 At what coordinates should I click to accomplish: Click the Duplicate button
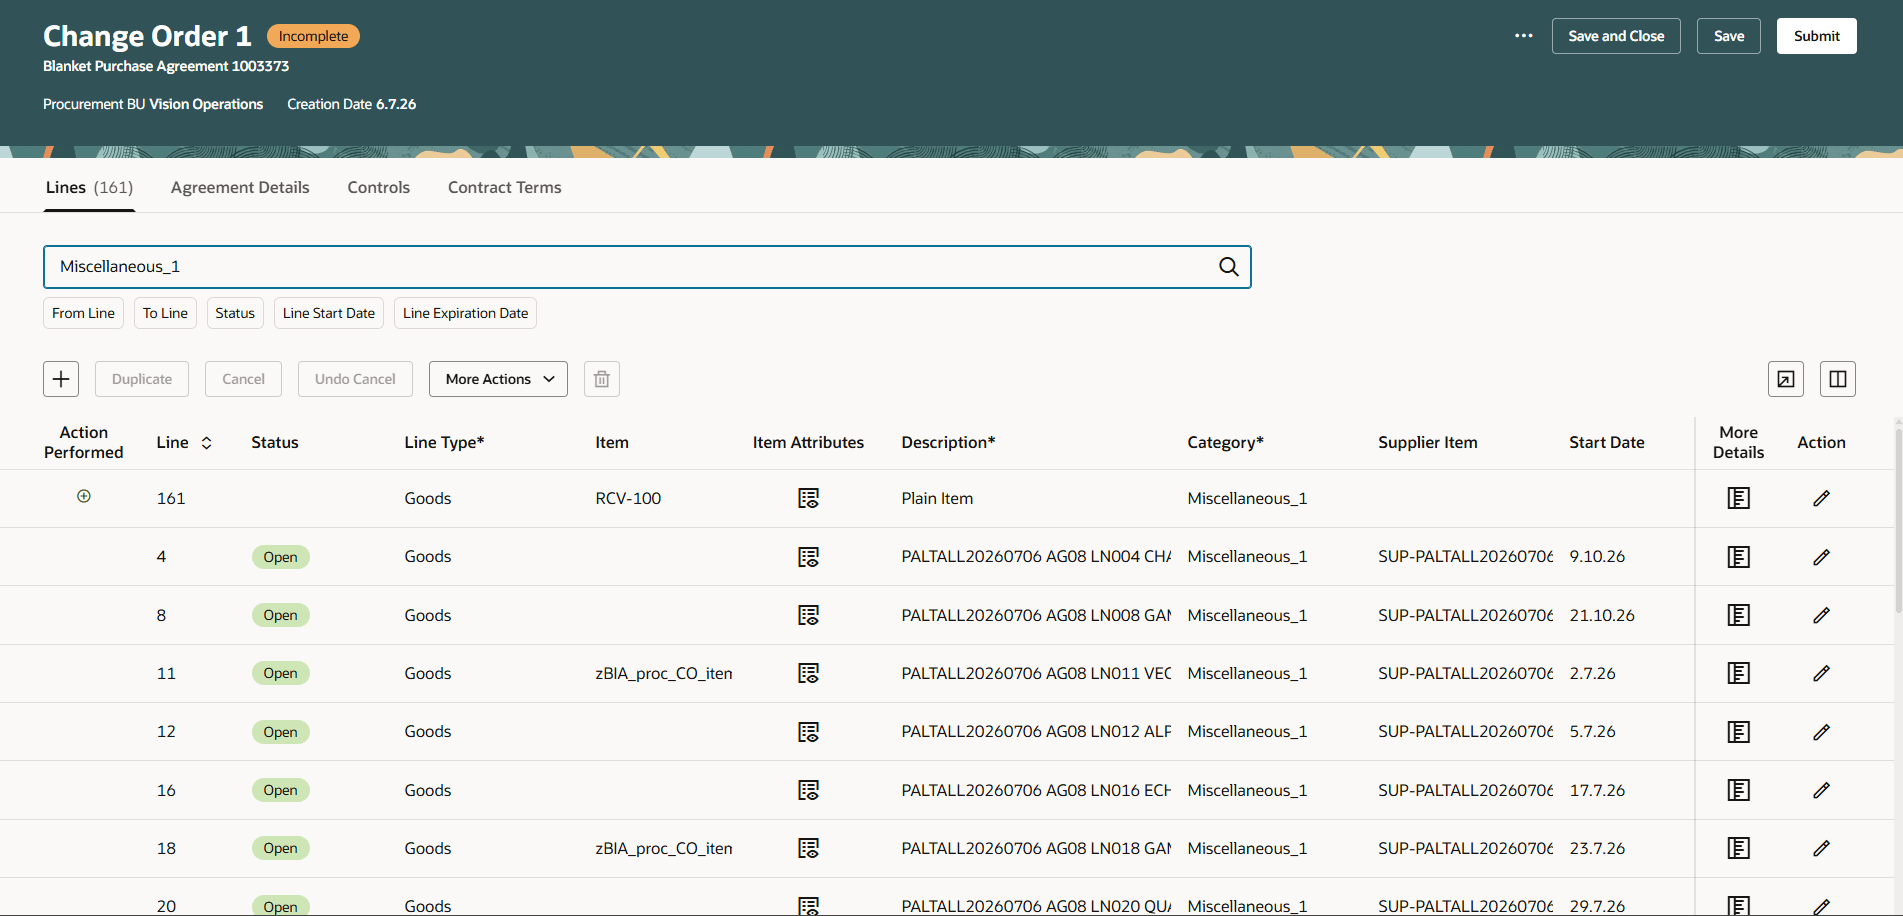(x=142, y=379)
